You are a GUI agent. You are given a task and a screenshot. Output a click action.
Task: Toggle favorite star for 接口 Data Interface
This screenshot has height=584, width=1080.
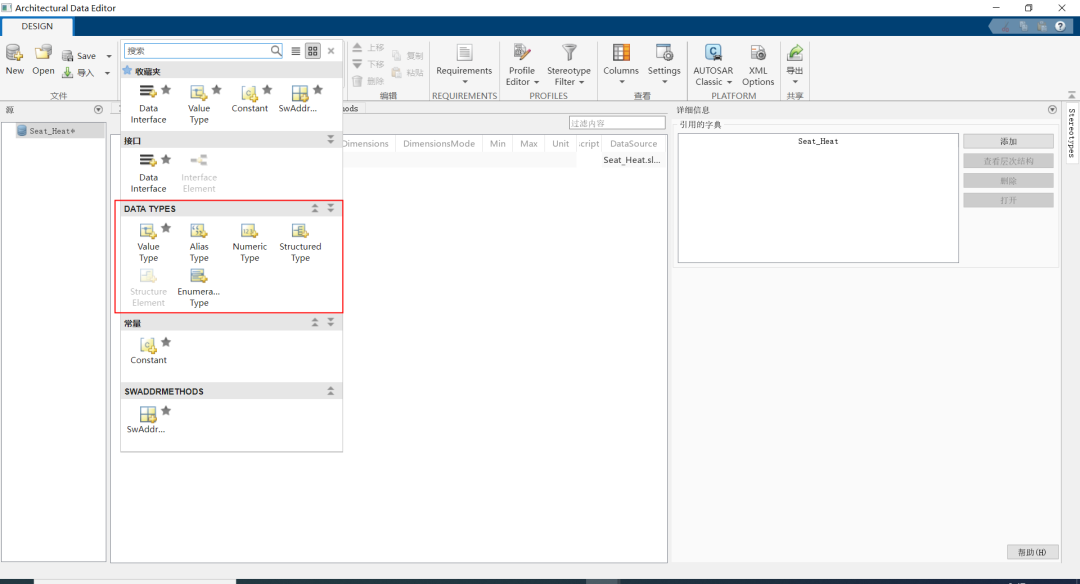[x=166, y=159]
